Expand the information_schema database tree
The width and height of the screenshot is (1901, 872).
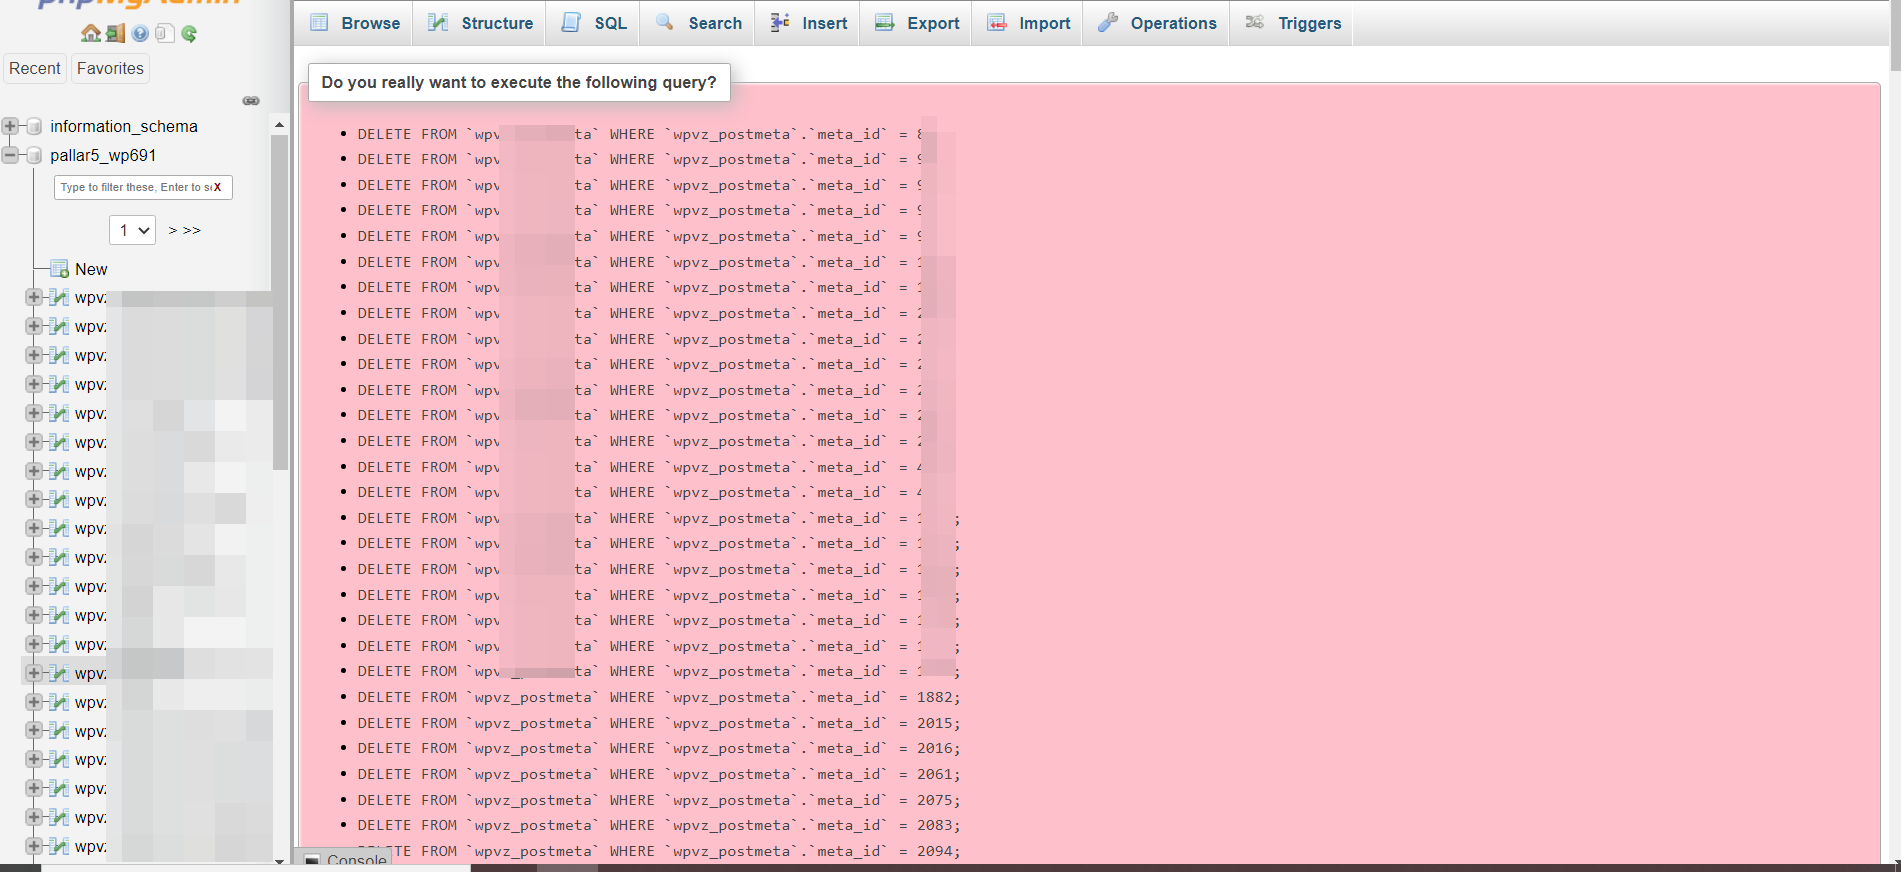point(10,126)
